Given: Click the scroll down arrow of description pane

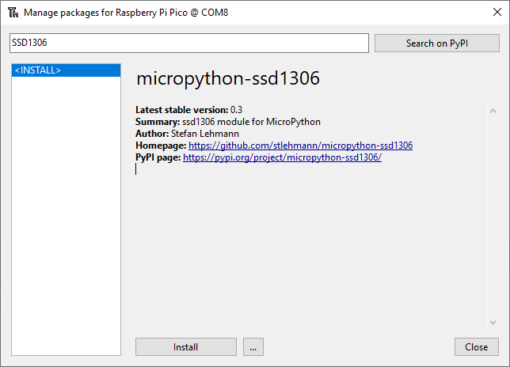Looking at the screenshot, I should (493, 322).
